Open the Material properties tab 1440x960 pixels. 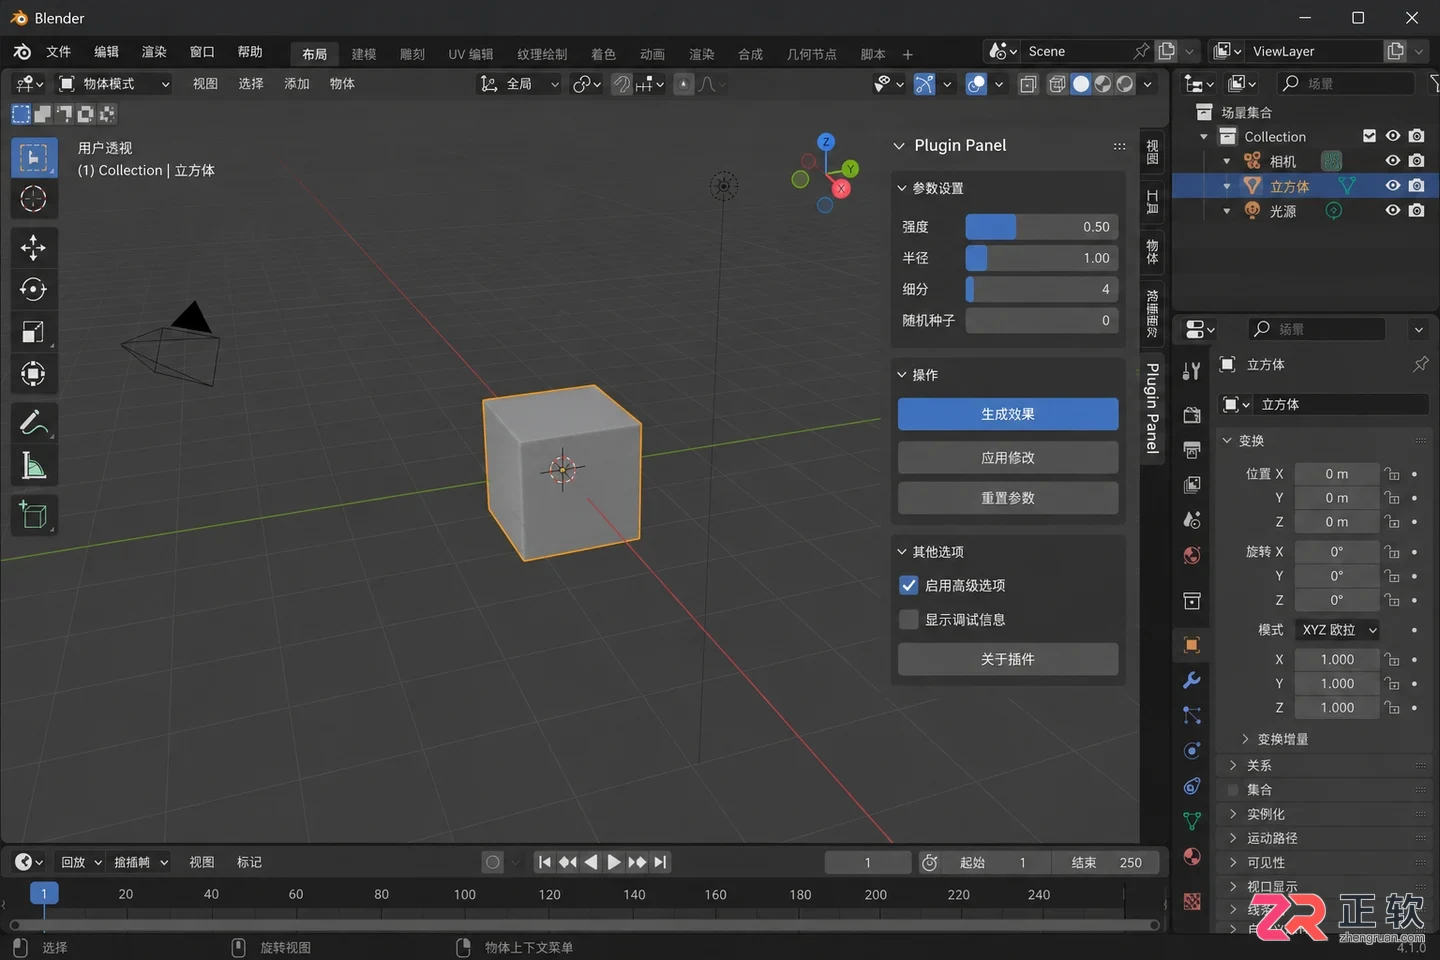[x=1191, y=856]
